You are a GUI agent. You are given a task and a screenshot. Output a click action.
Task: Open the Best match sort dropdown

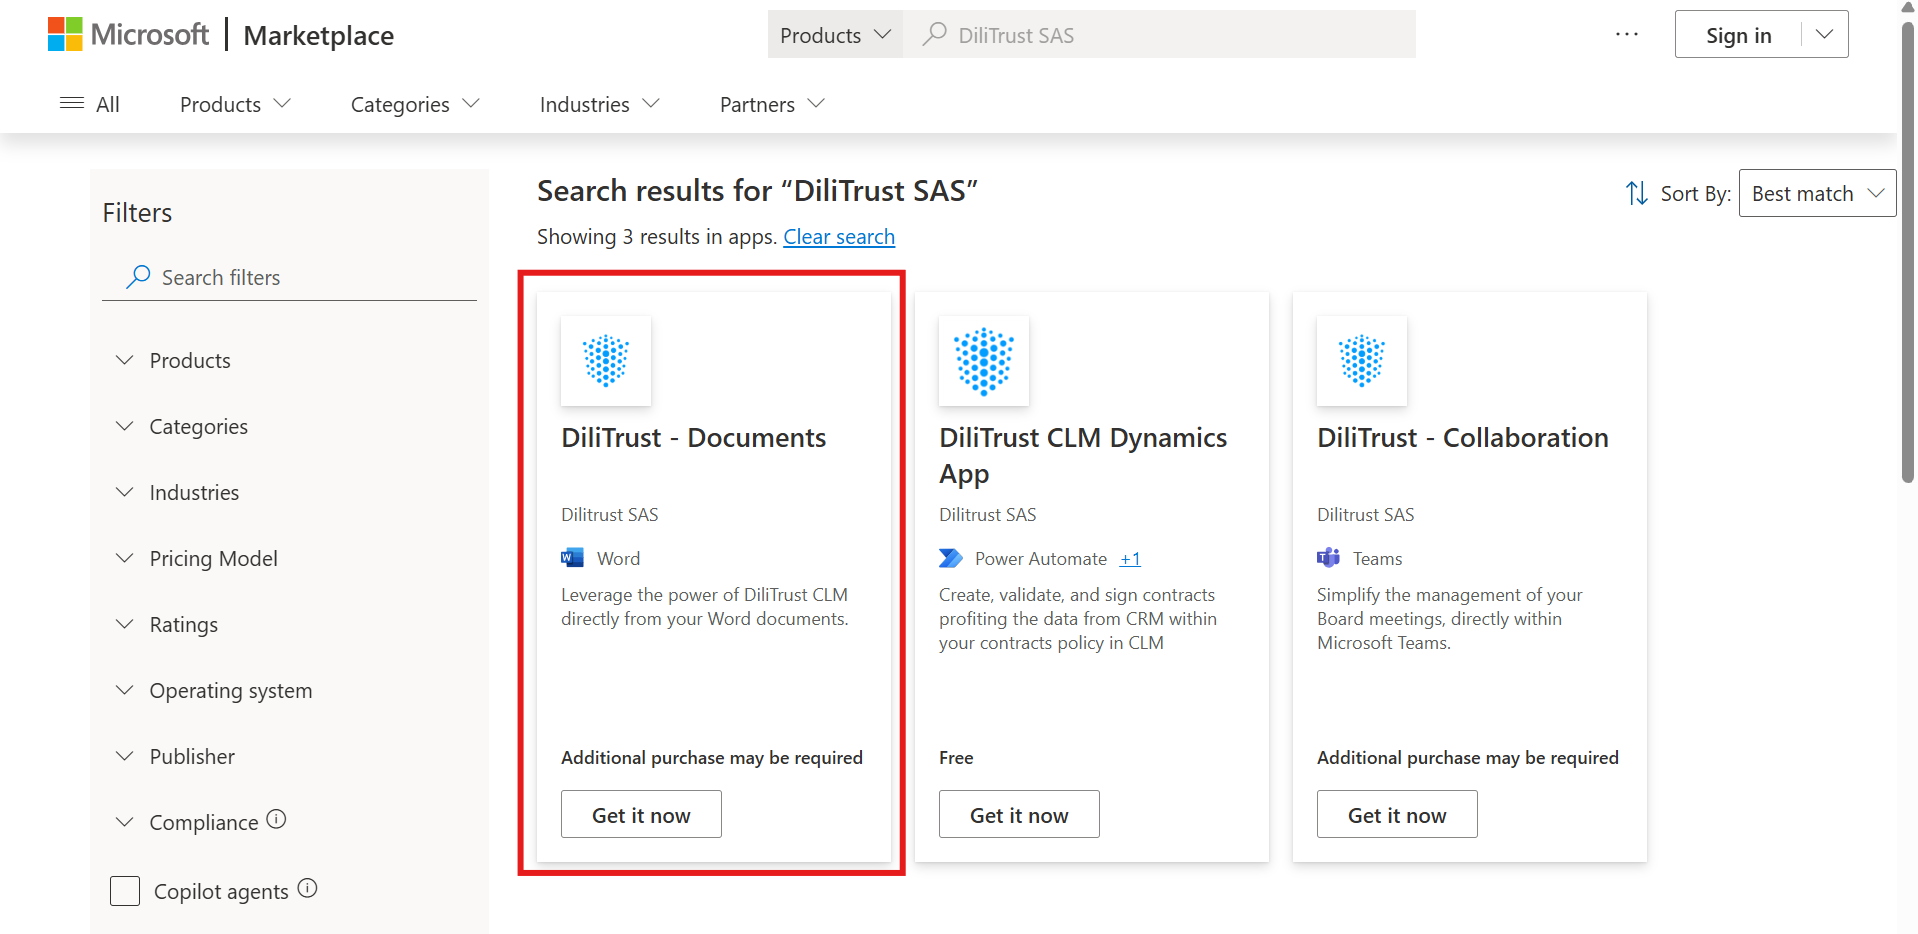pyautogui.click(x=1817, y=193)
